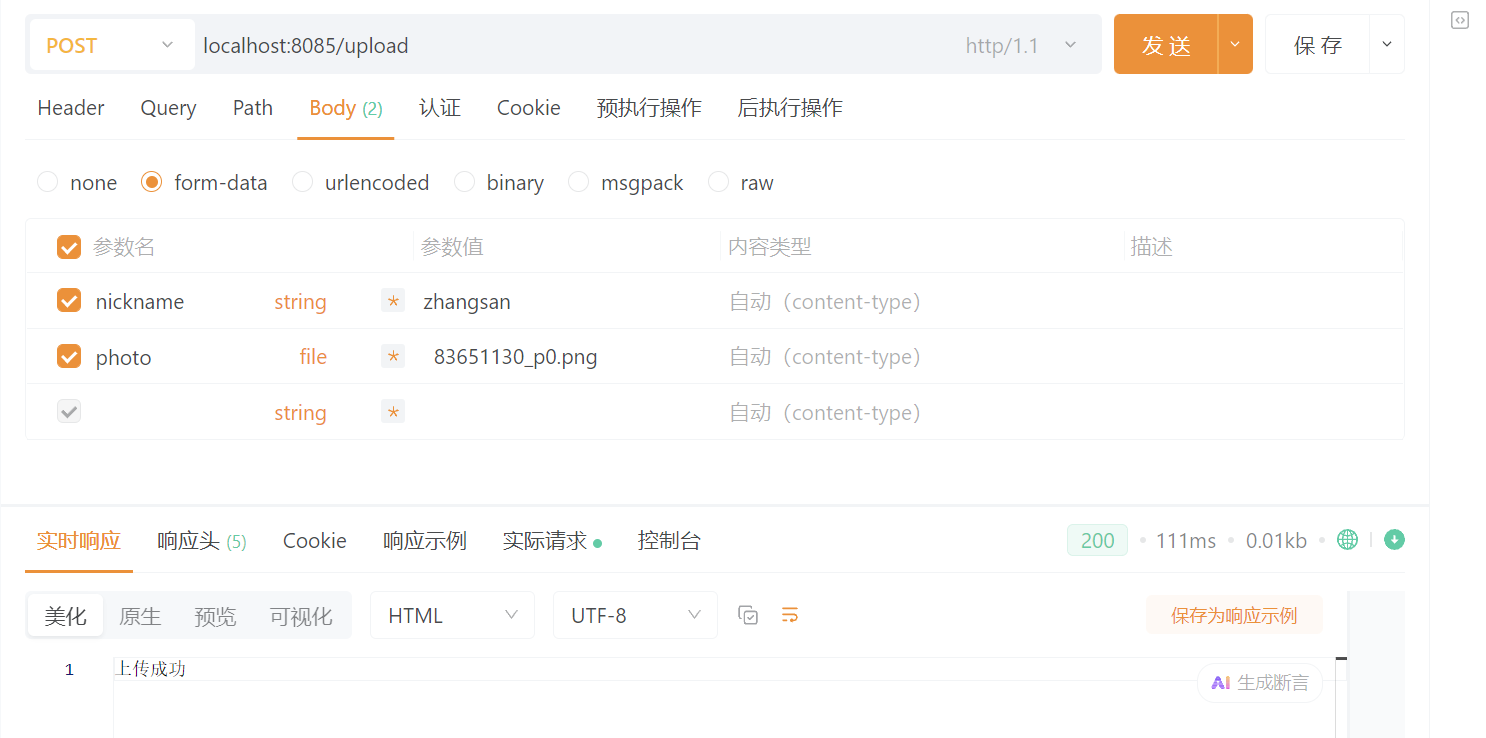Uncheck the photo parameter checkbox

tap(69, 356)
